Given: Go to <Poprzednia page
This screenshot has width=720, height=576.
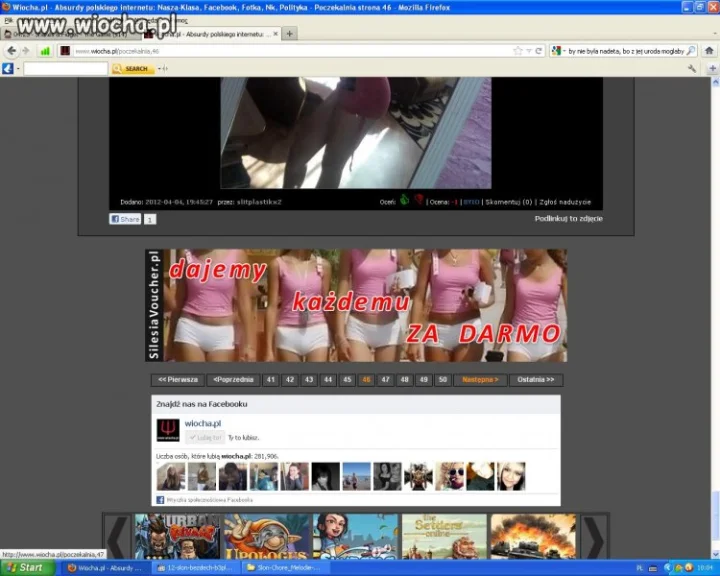Looking at the screenshot, I should (233, 380).
